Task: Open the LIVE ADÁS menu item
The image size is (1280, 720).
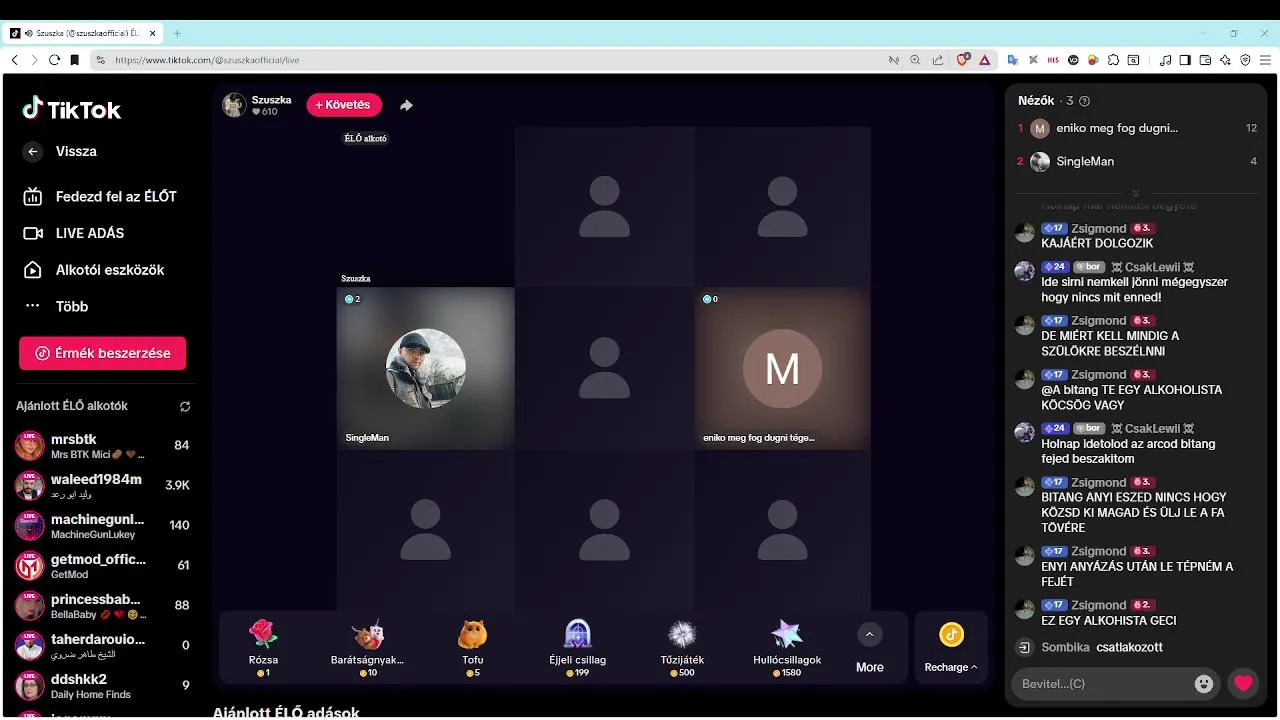Action: pyautogui.click(x=74, y=233)
